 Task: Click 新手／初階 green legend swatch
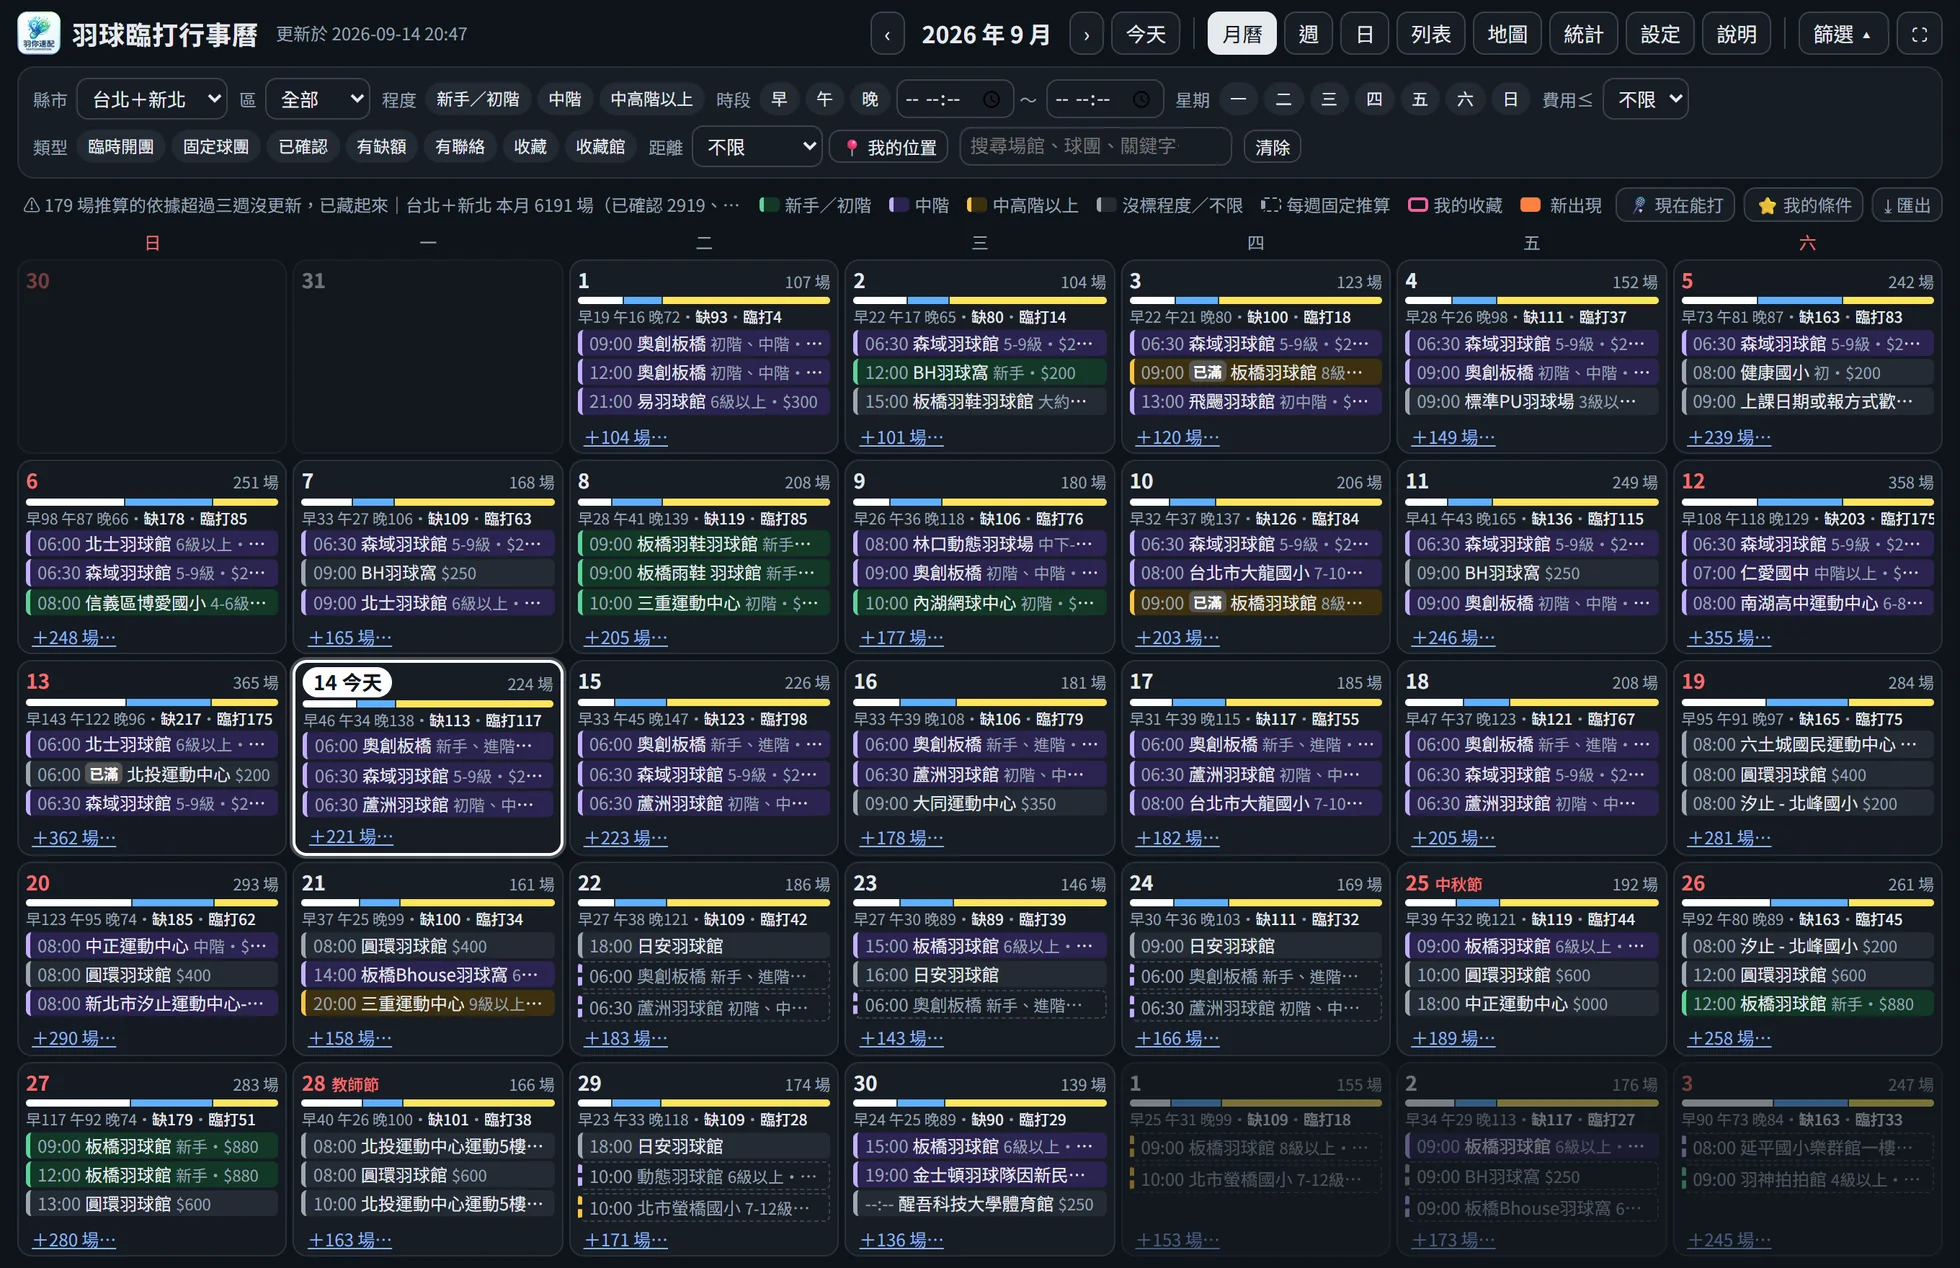coord(768,205)
